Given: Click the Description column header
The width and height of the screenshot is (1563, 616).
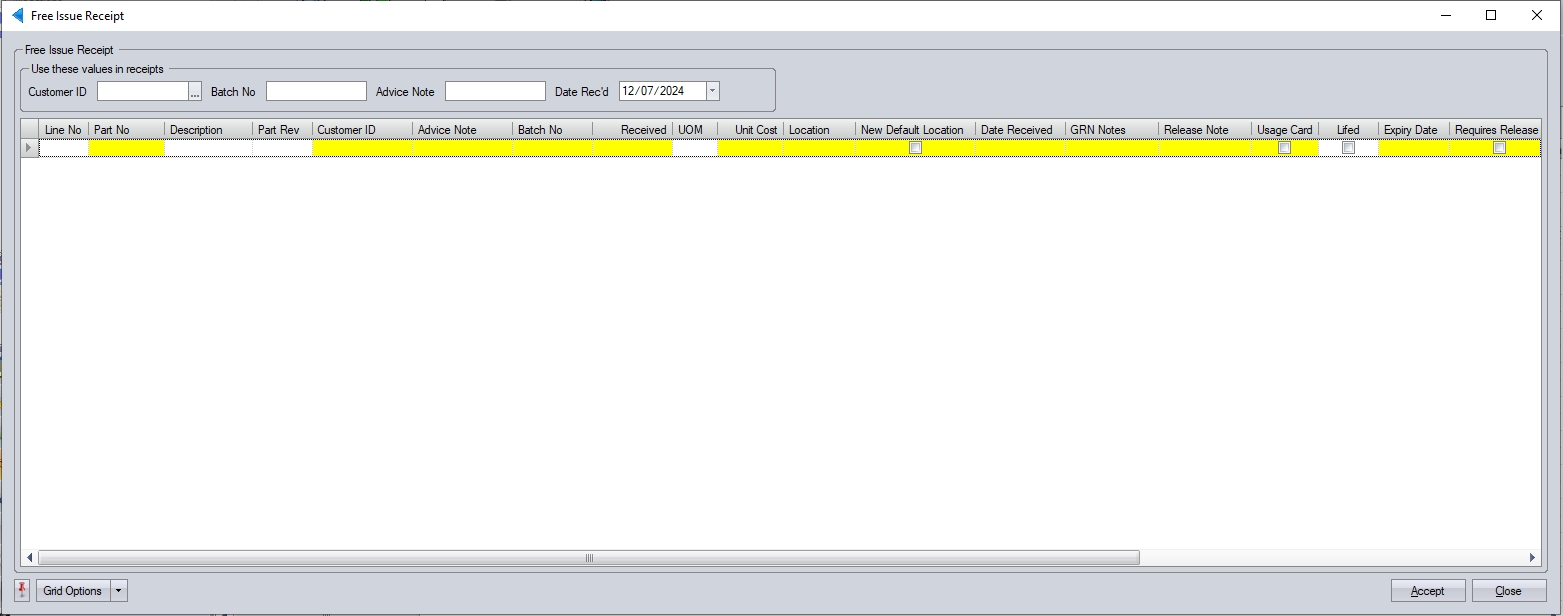Looking at the screenshot, I should (208, 130).
